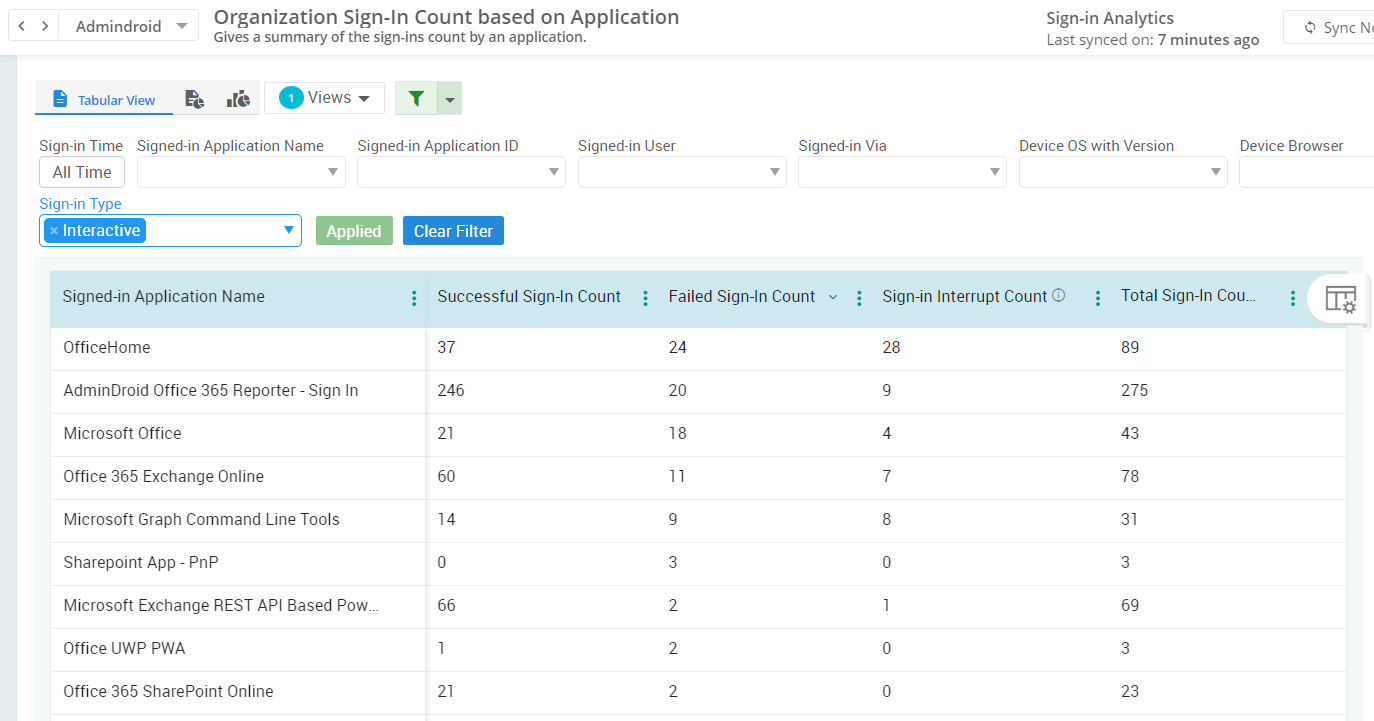Remove the Interactive filter tag
The image size is (1374, 721).
click(54, 231)
